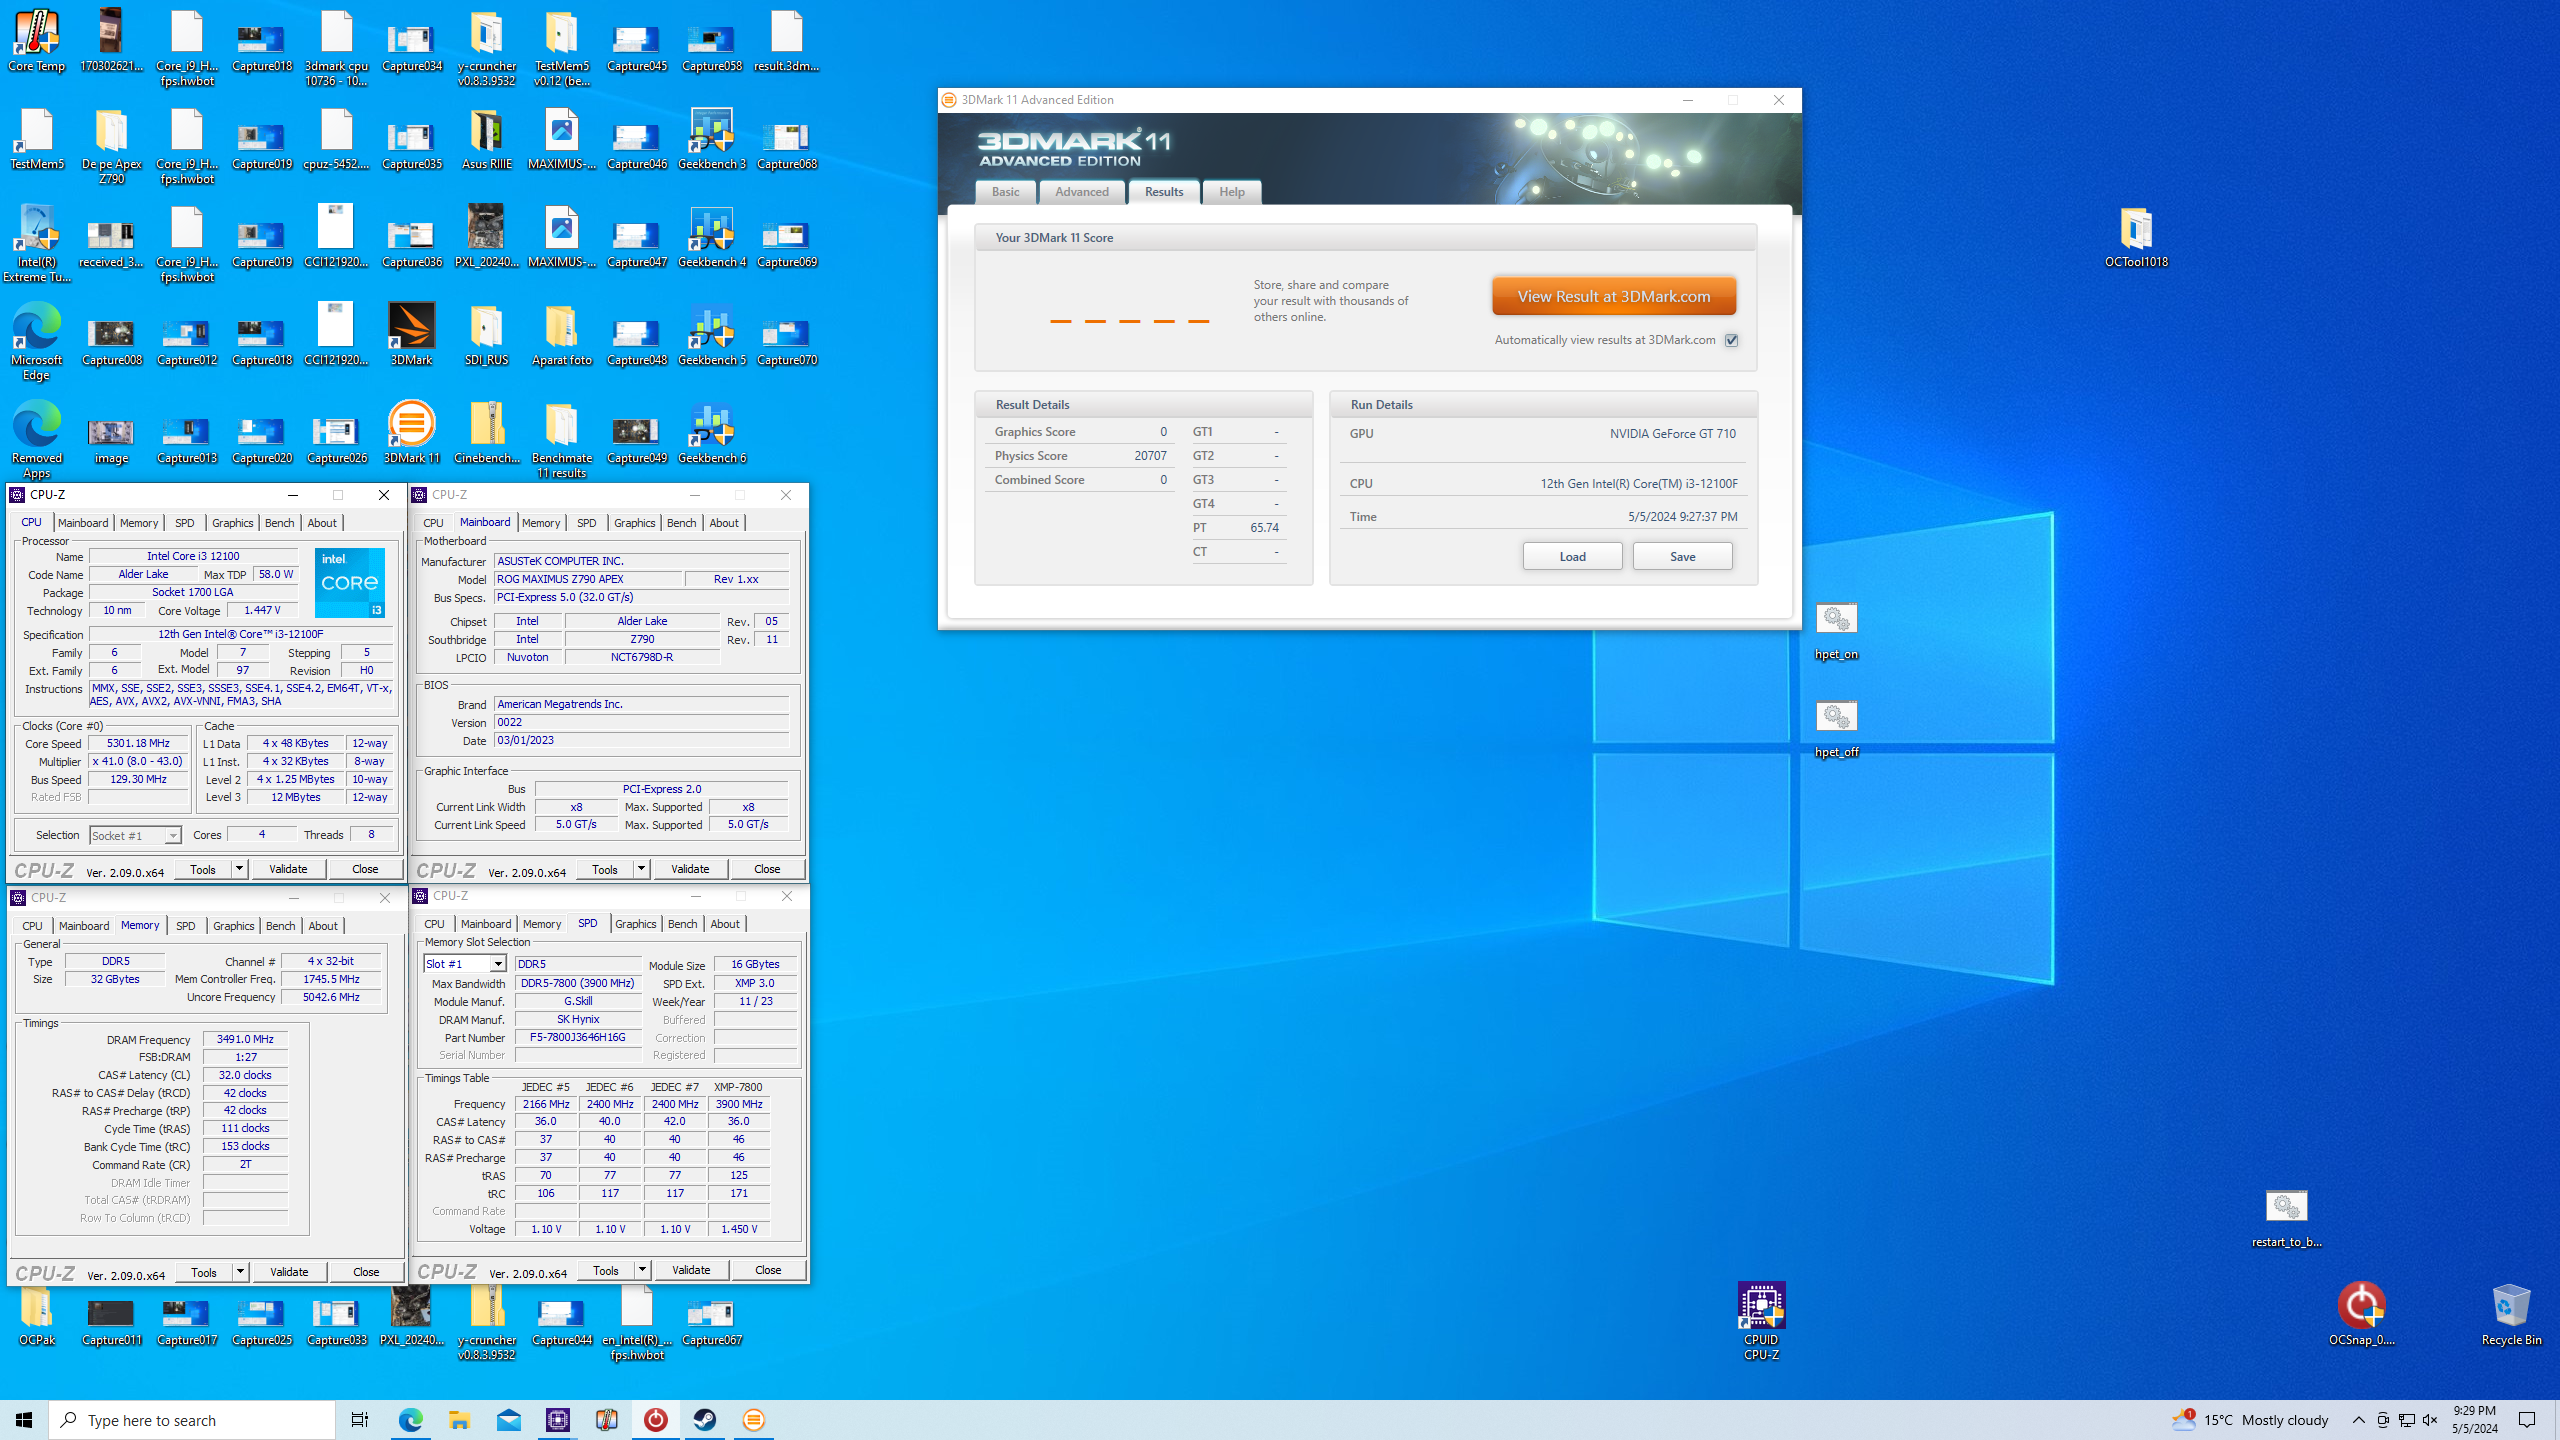Open OCPak folder on desktop
2560x1440 pixels.
tap(37, 1313)
